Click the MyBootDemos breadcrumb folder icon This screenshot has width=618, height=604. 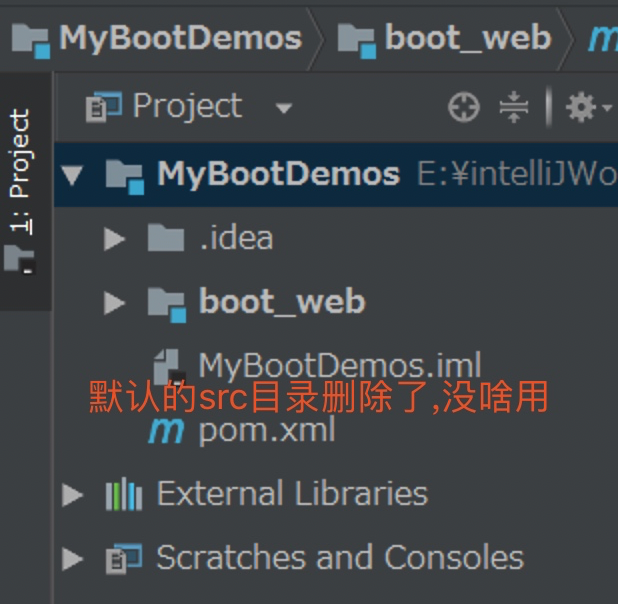(x=31, y=41)
